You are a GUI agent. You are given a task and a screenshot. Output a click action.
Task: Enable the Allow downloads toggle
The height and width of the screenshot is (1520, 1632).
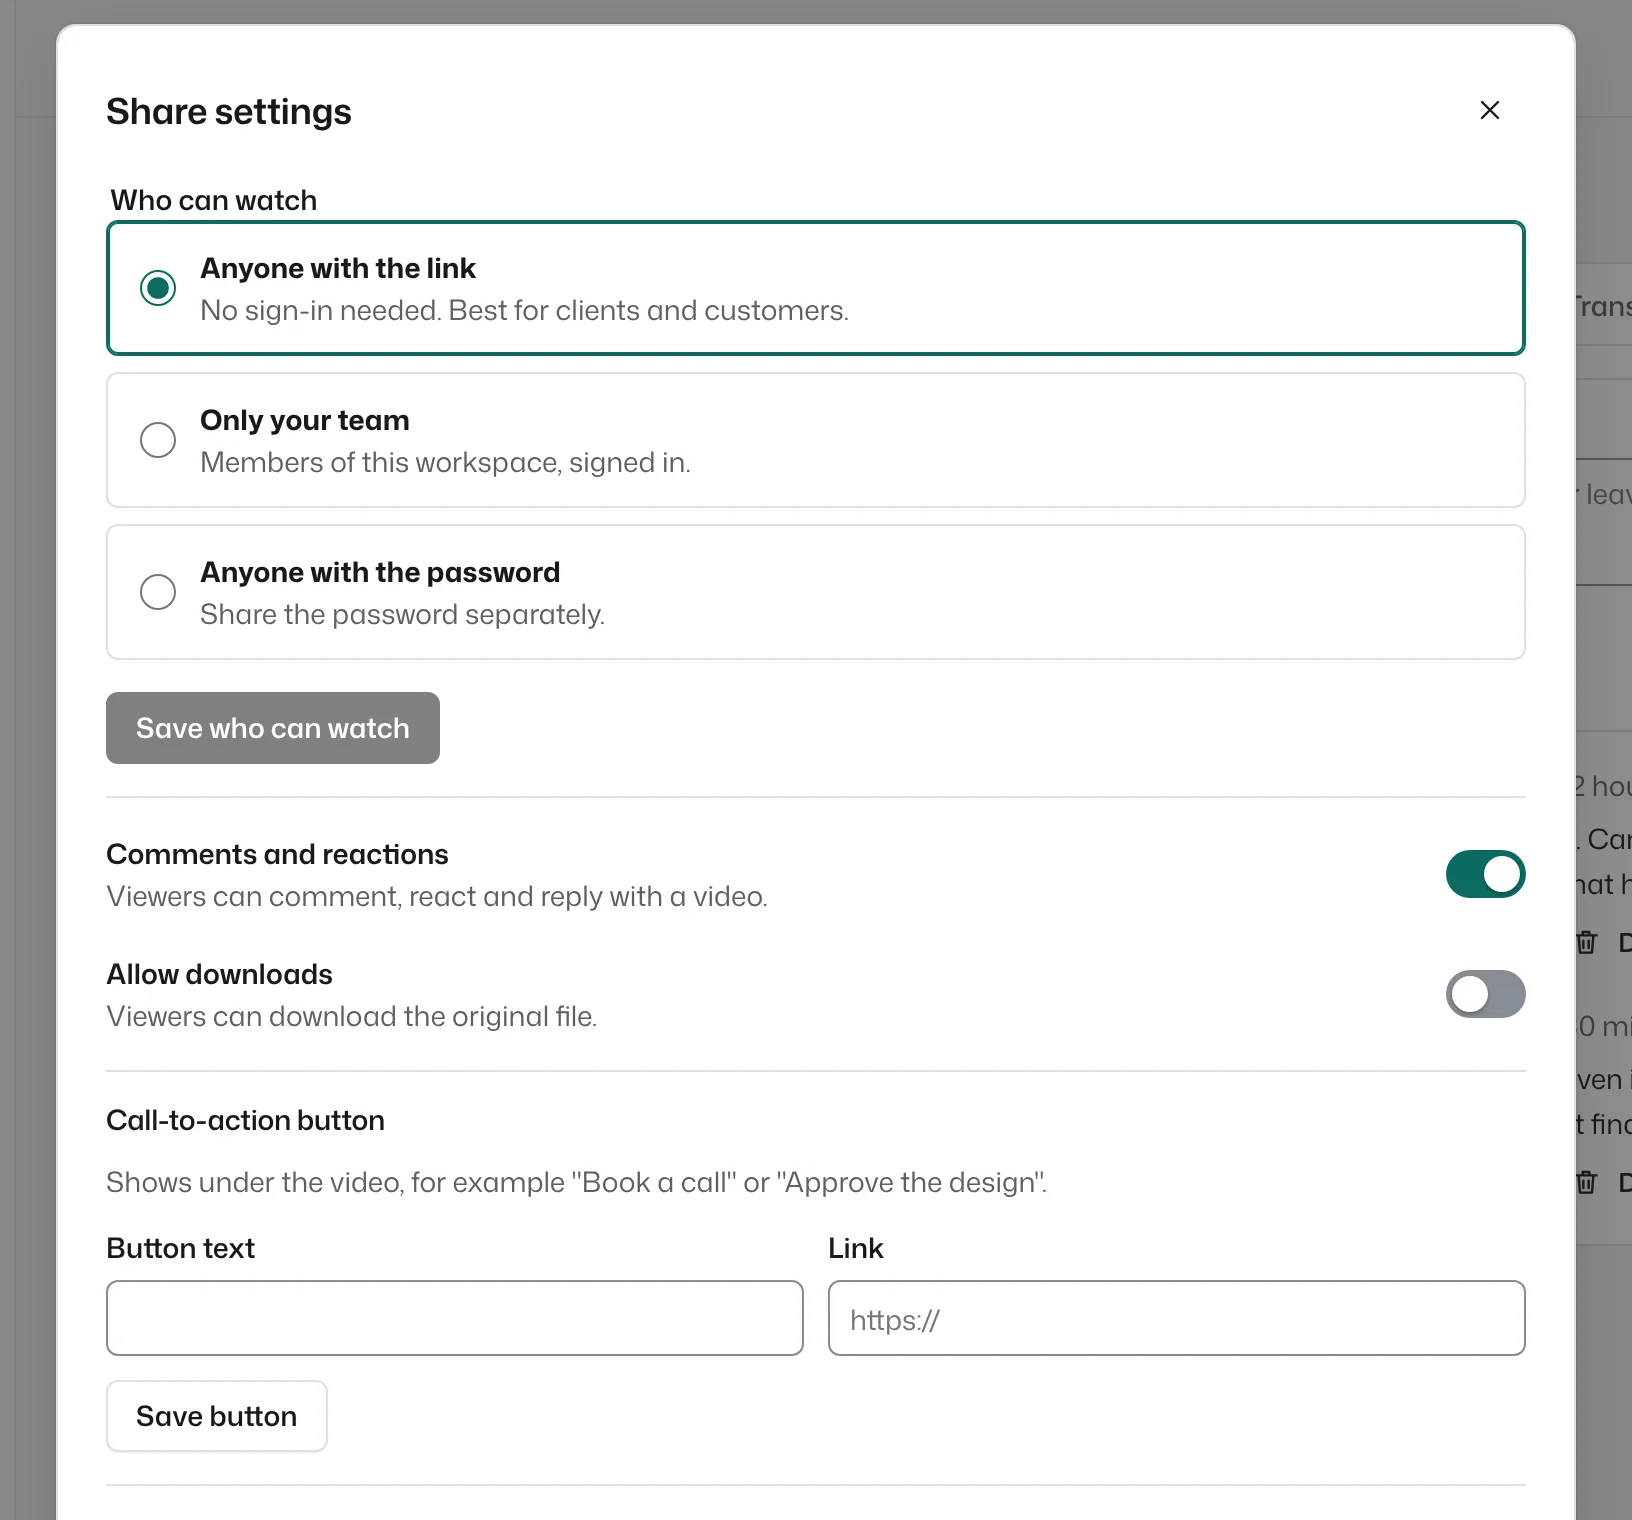point(1485,994)
